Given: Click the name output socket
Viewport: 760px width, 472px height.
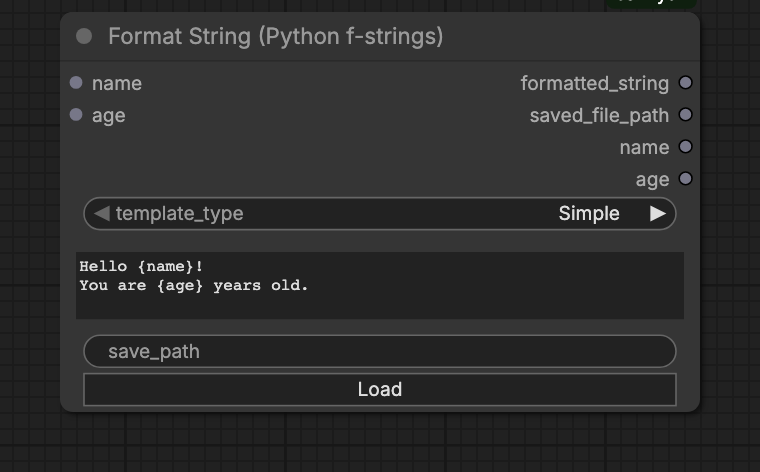Looking at the screenshot, I should [685, 147].
